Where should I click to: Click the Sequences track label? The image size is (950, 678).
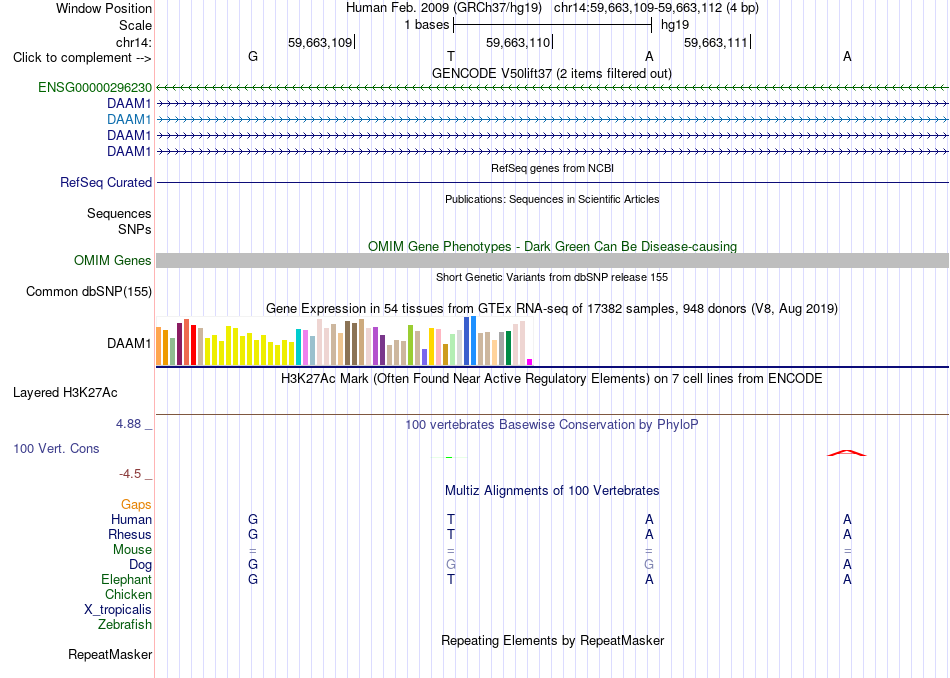tap(119, 213)
